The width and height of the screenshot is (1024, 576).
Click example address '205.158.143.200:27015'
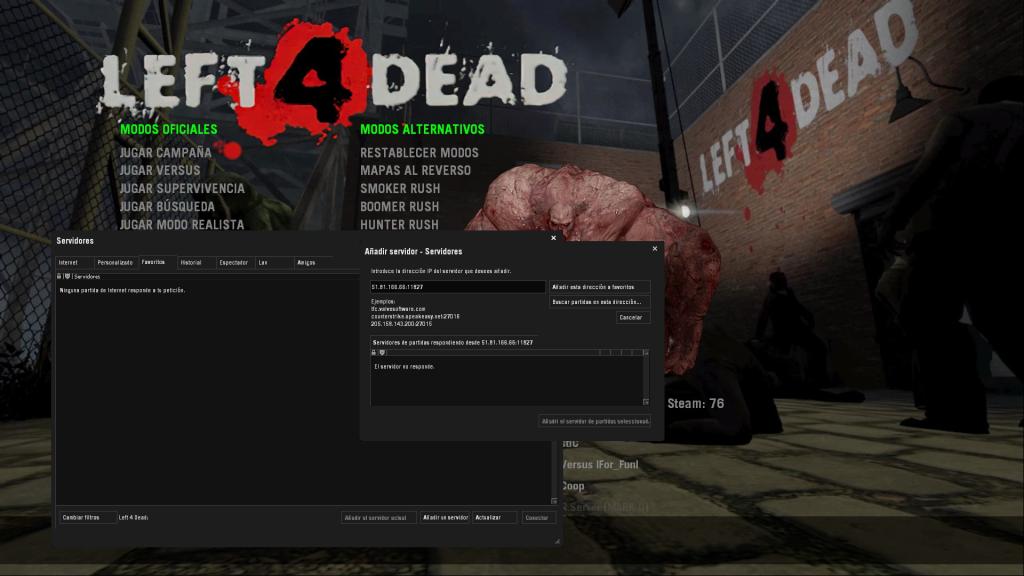pos(402,324)
